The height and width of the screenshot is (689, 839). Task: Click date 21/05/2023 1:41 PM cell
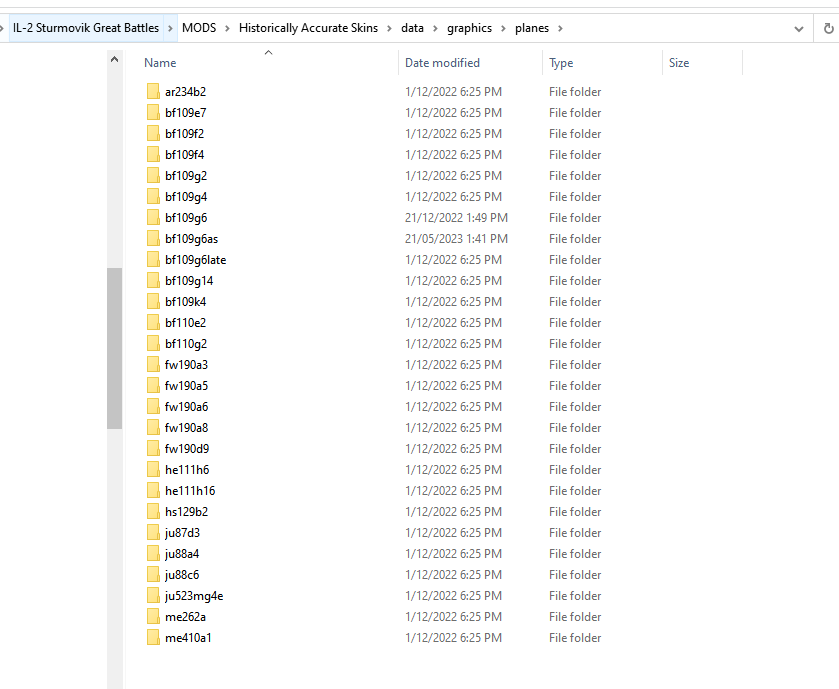pyautogui.click(x=456, y=239)
